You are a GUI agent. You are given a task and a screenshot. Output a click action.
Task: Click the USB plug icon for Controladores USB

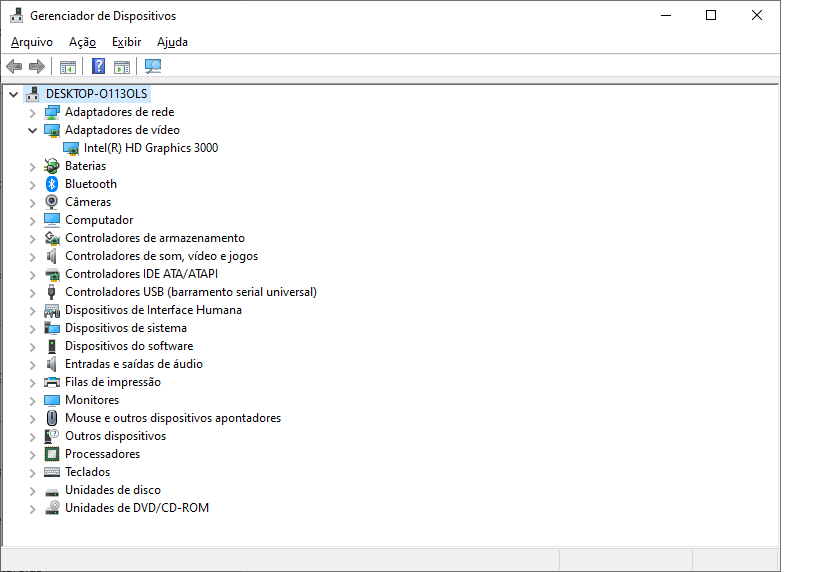click(52, 292)
